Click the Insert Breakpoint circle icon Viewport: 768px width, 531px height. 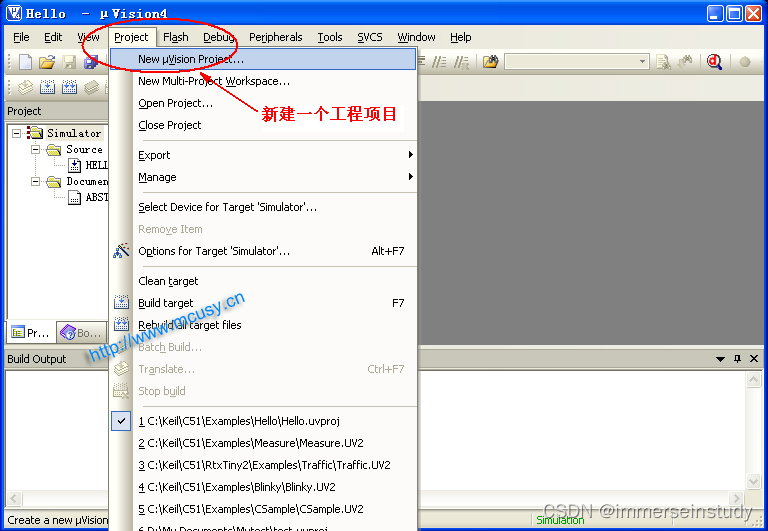pyautogui.click(x=744, y=62)
